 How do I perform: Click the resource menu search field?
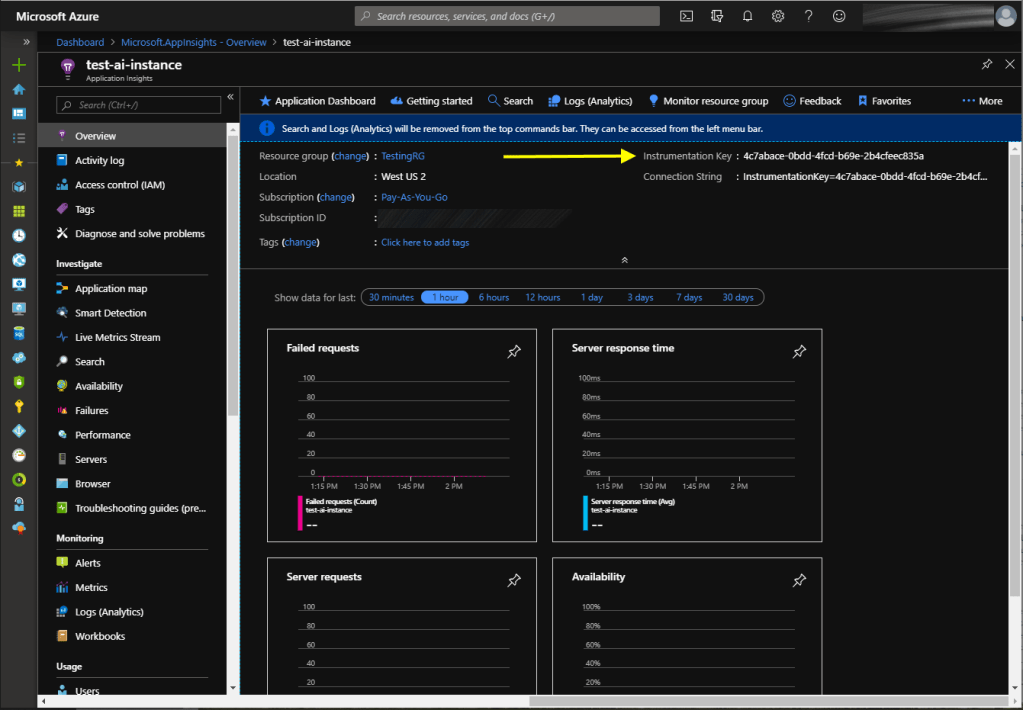139,105
